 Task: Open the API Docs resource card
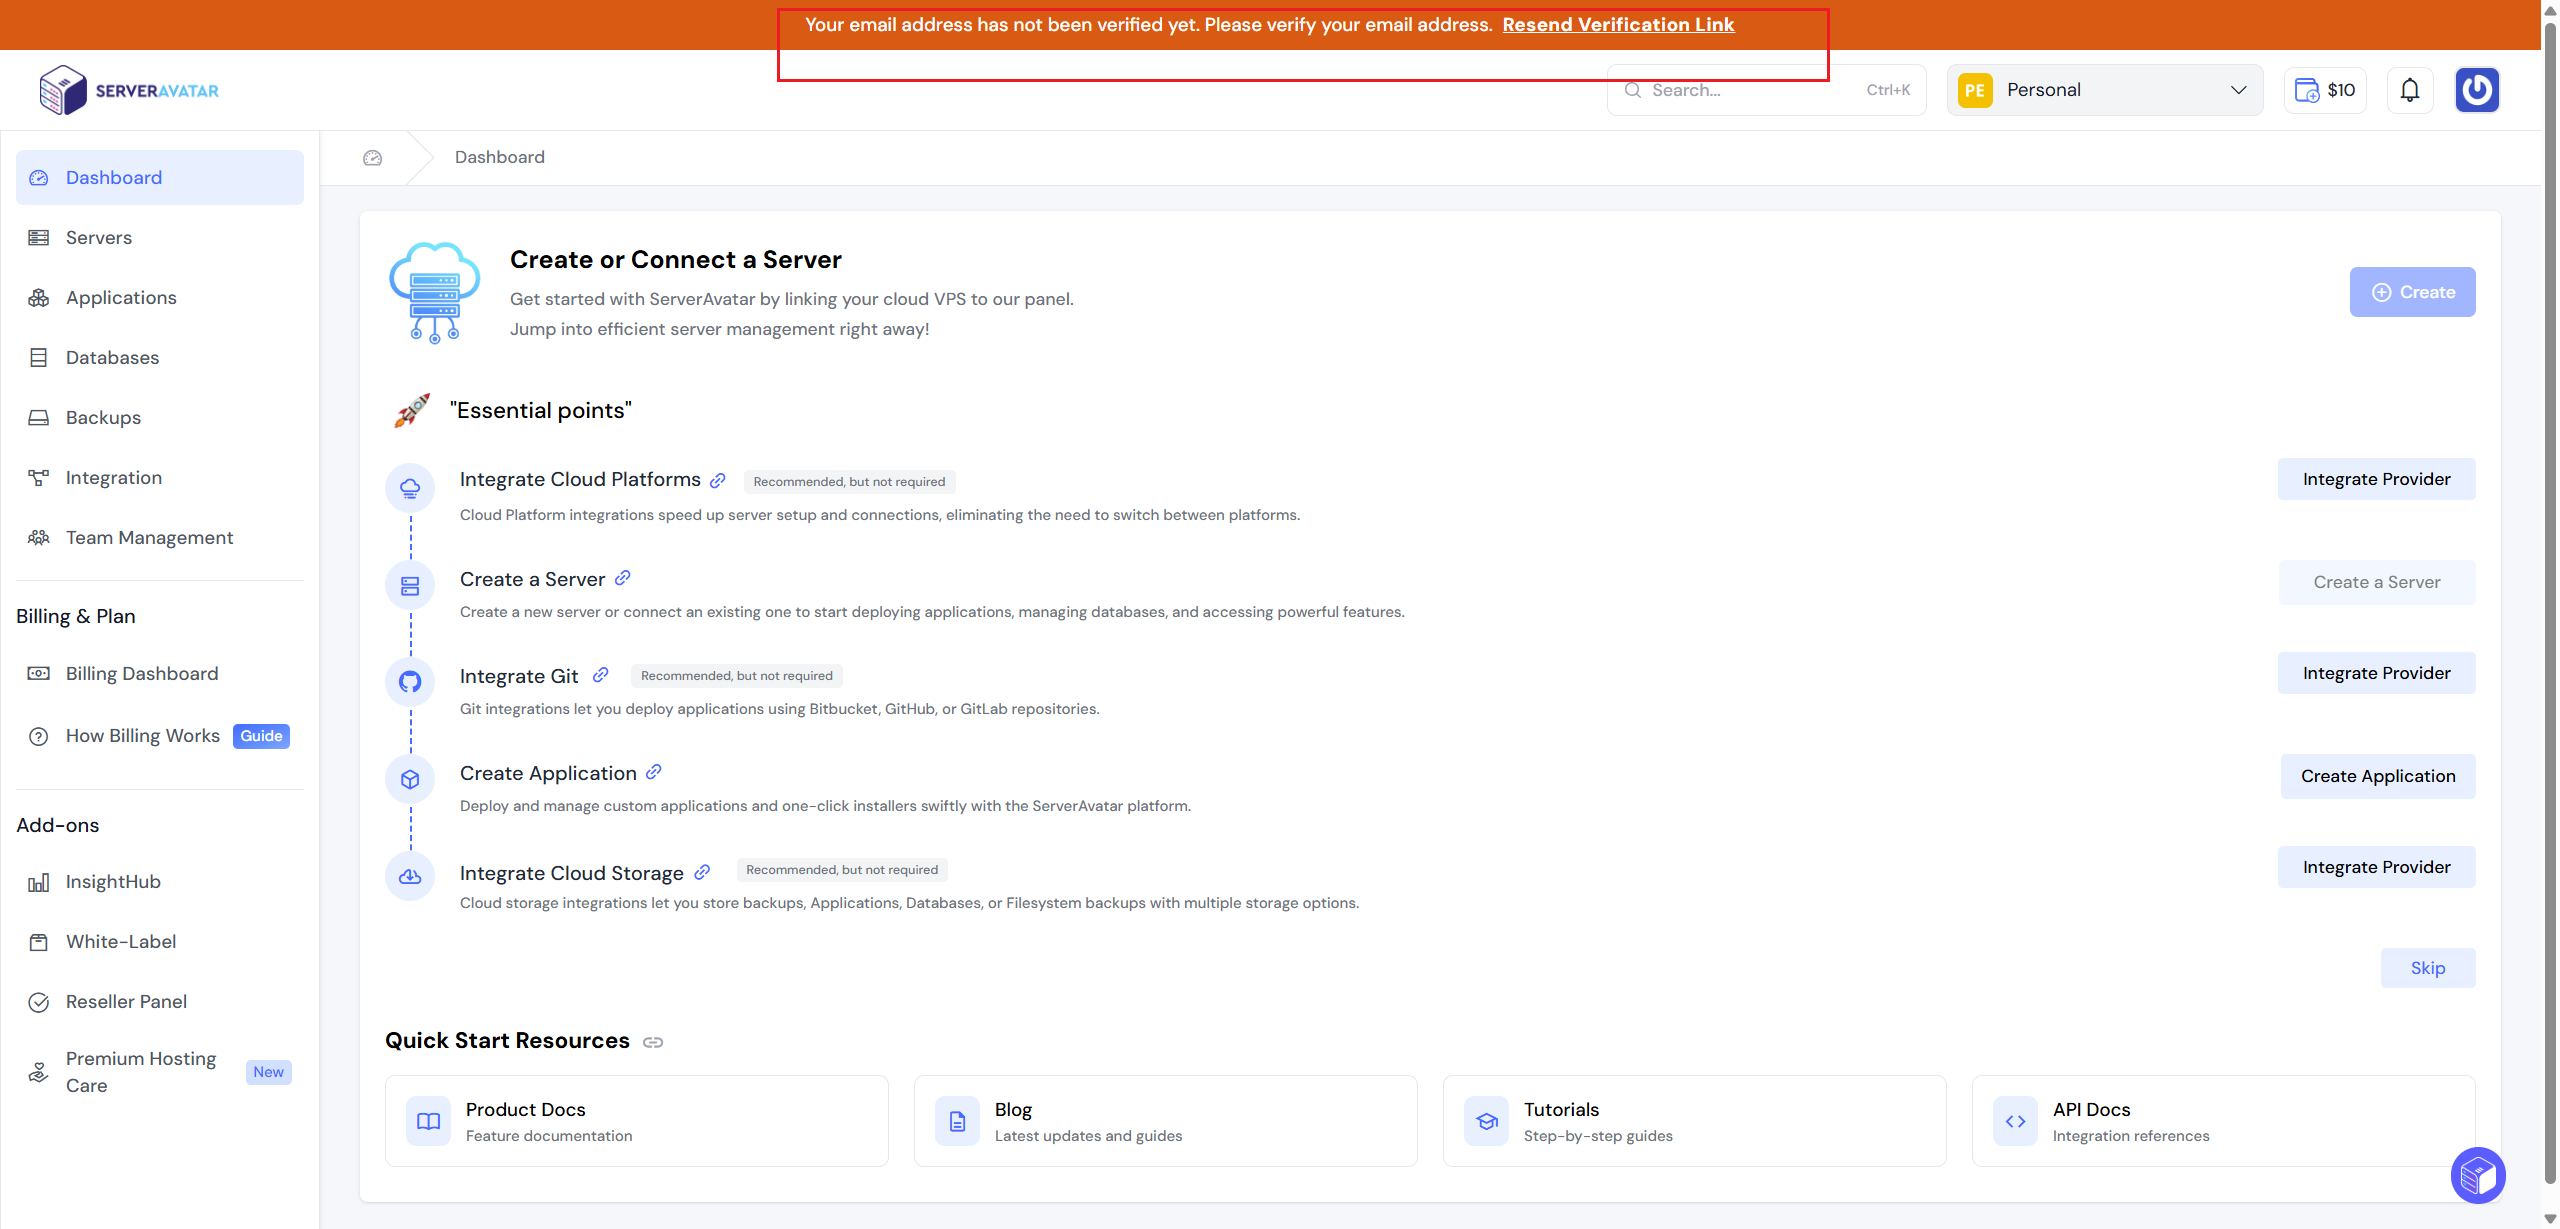tap(2224, 1121)
